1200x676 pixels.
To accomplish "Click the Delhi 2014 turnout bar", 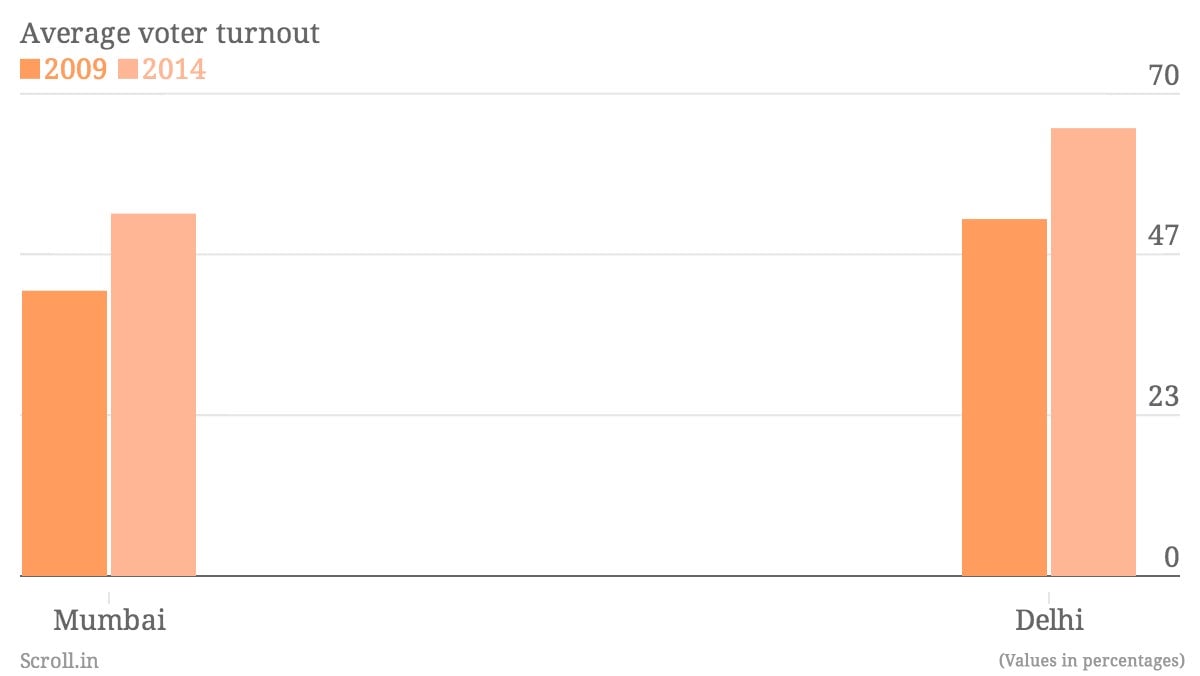I will click(1093, 352).
